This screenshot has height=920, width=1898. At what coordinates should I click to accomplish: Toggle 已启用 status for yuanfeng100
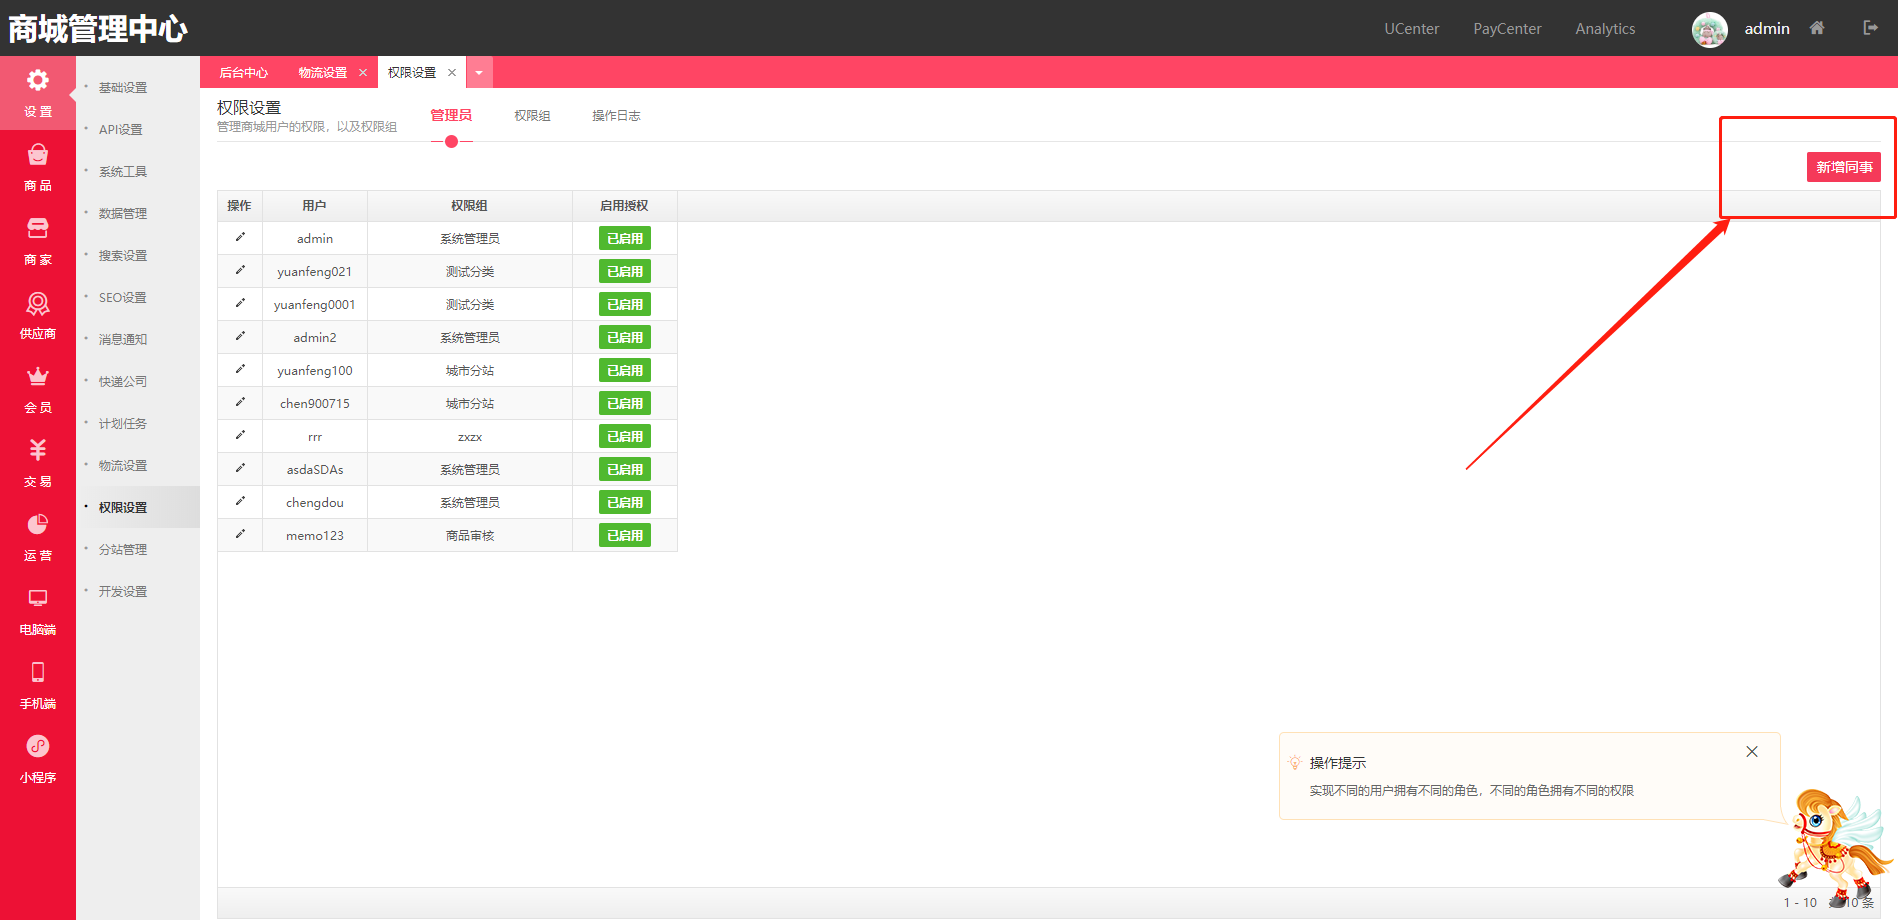coord(625,370)
